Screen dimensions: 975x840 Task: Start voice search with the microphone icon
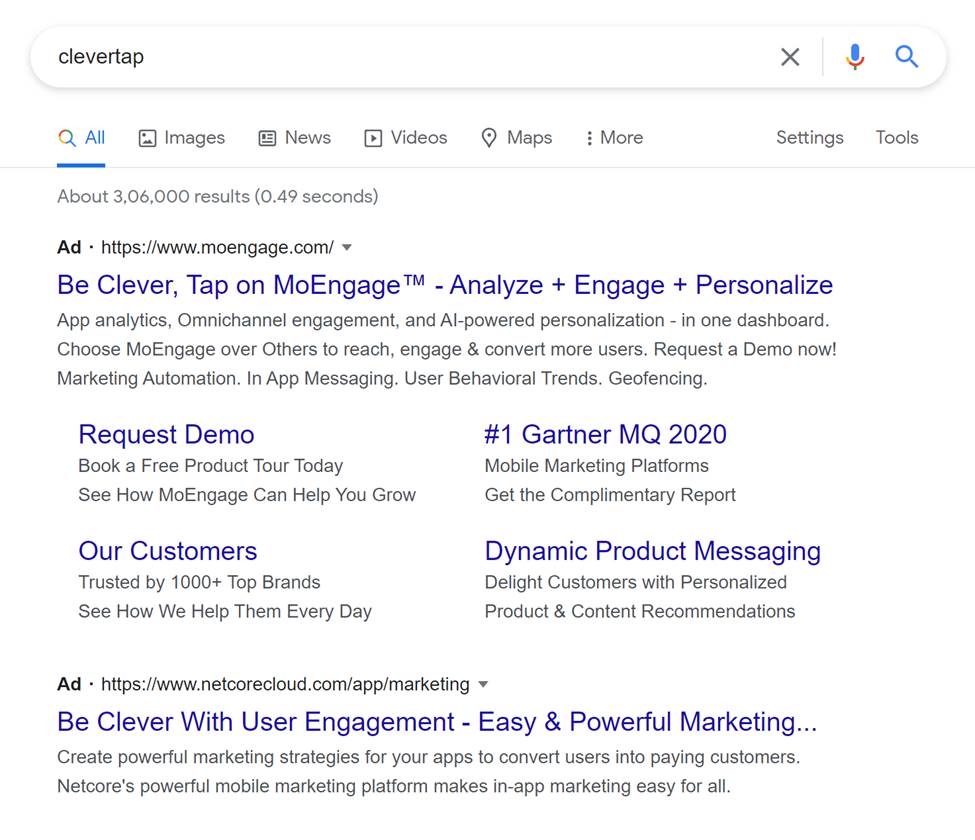tap(855, 57)
